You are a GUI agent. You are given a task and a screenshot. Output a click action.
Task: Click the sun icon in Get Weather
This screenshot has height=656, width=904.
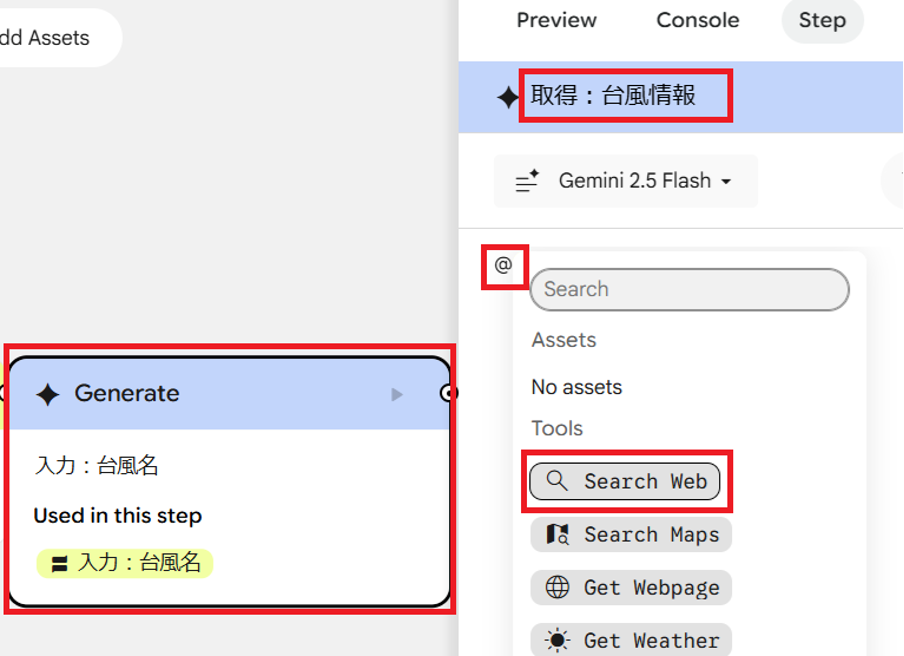[x=557, y=640]
